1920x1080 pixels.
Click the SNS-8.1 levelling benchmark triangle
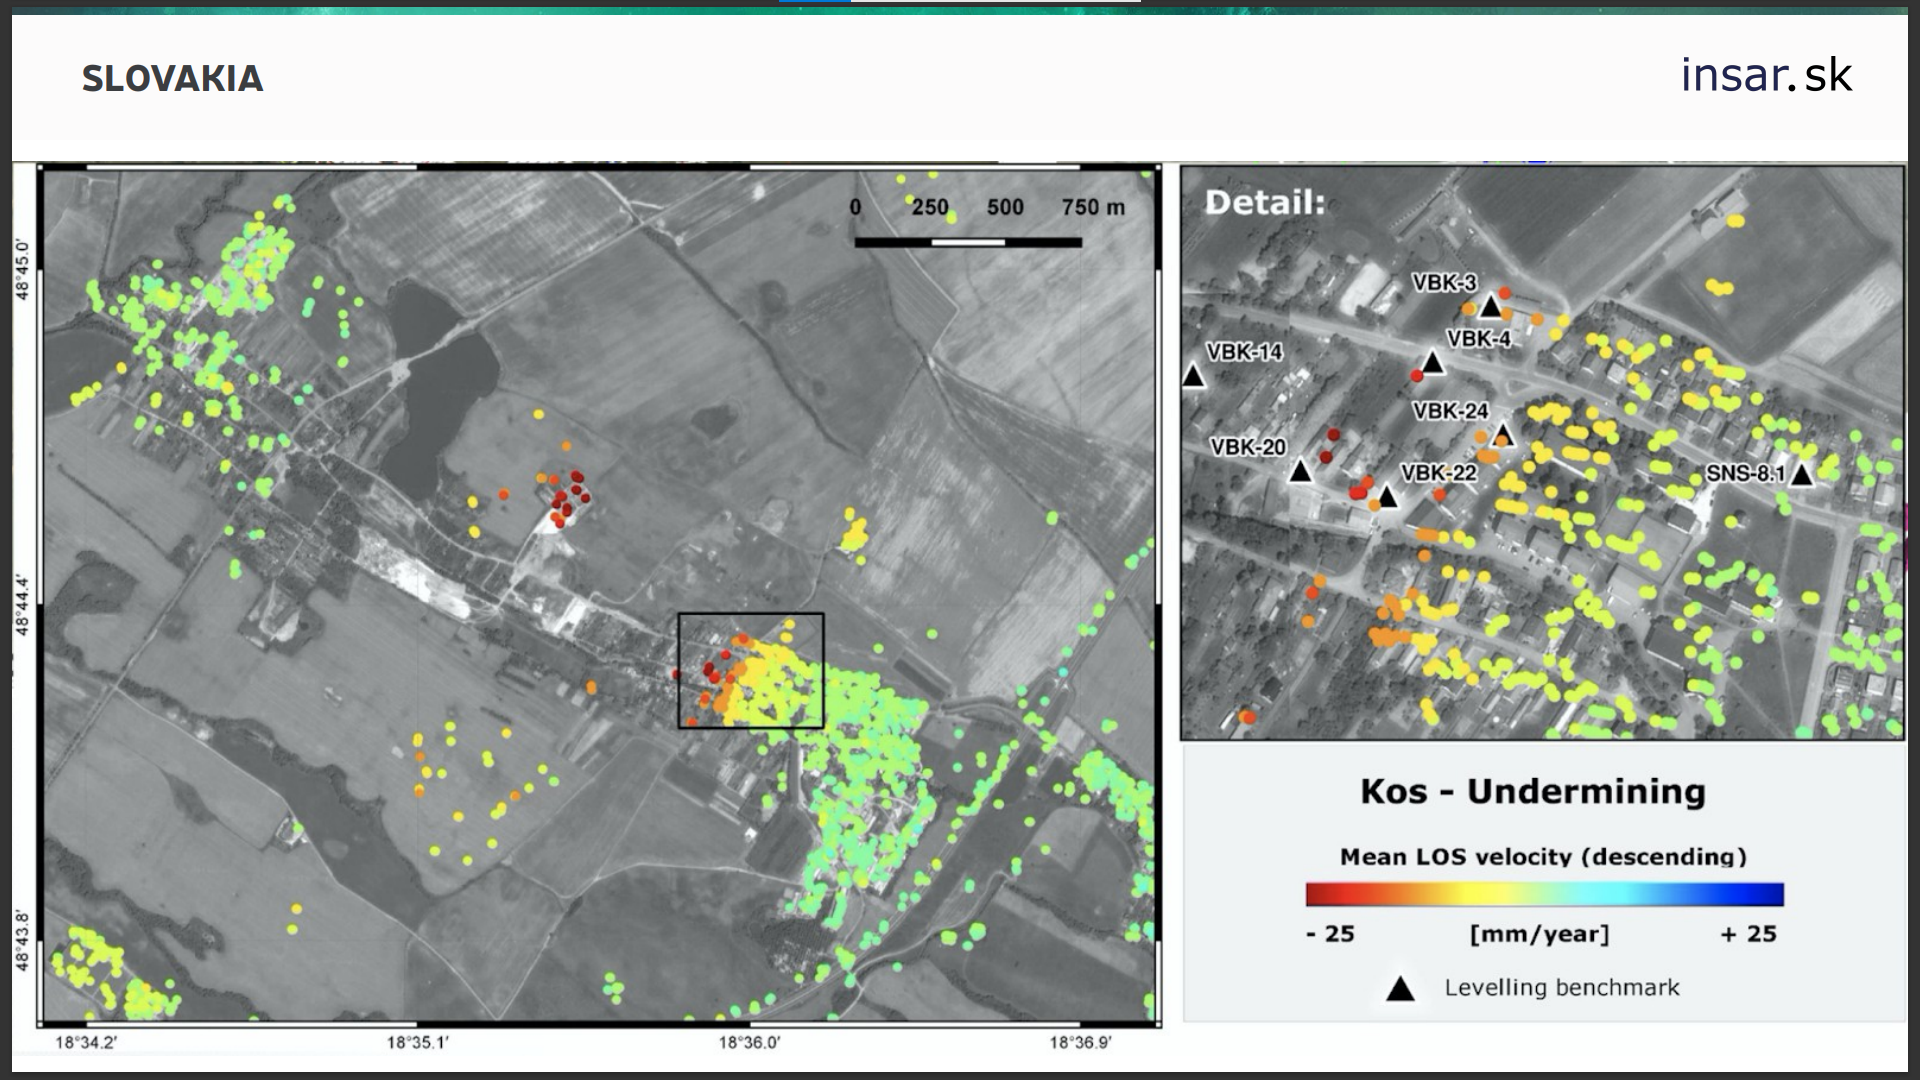[x=1801, y=475]
